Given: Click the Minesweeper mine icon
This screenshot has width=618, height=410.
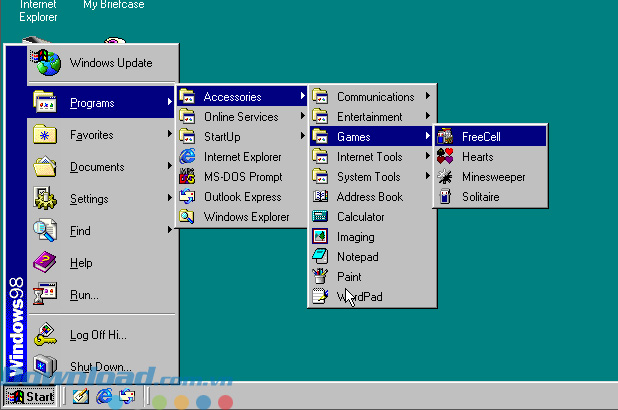Looking at the screenshot, I should pos(445,177).
